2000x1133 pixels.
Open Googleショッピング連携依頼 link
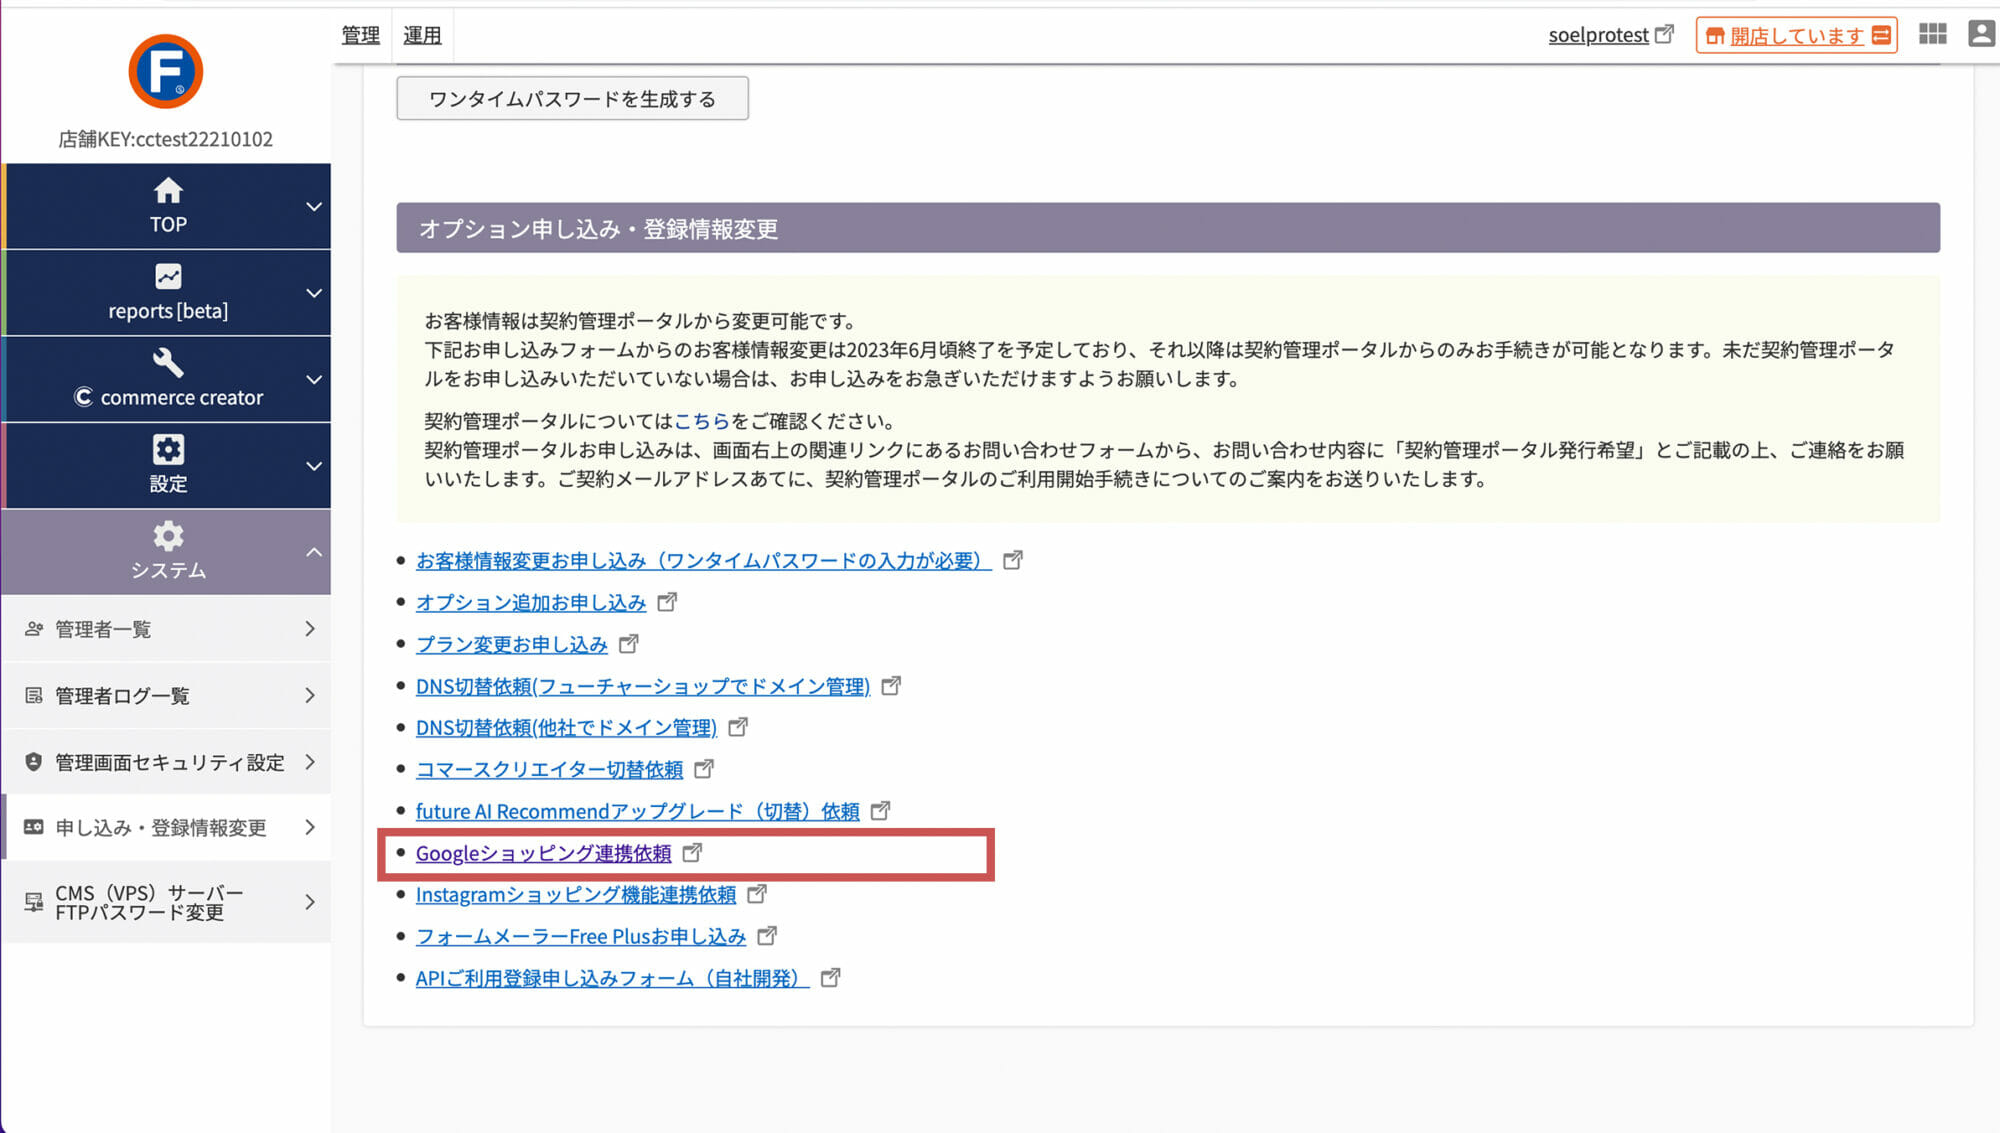(543, 853)
